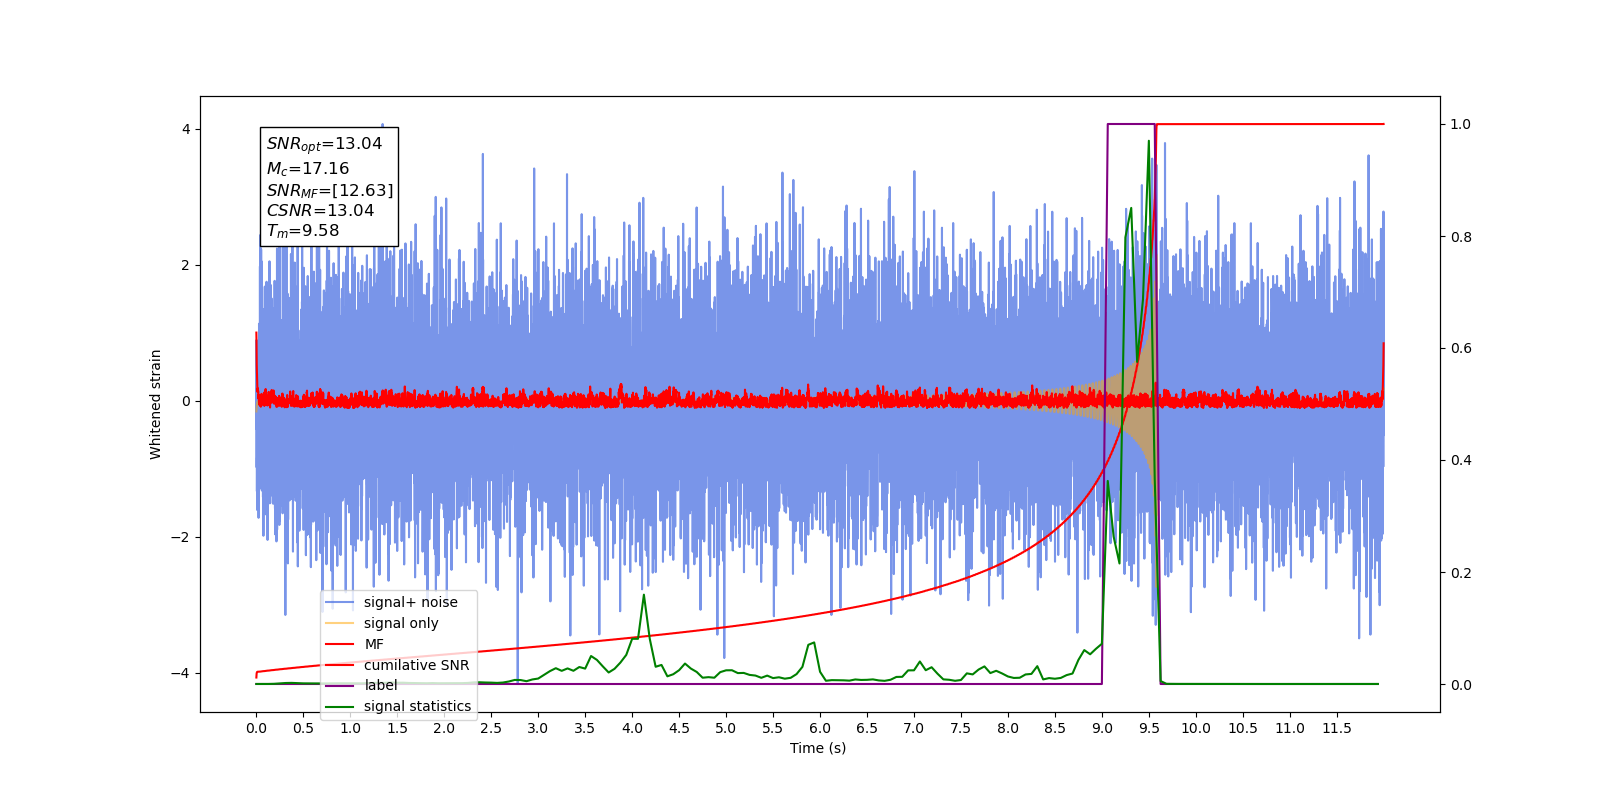Screen dimensions: 1600x800
Task: Click the 11.5 tick label on the time axis
Action: [x=1337, y=728]
